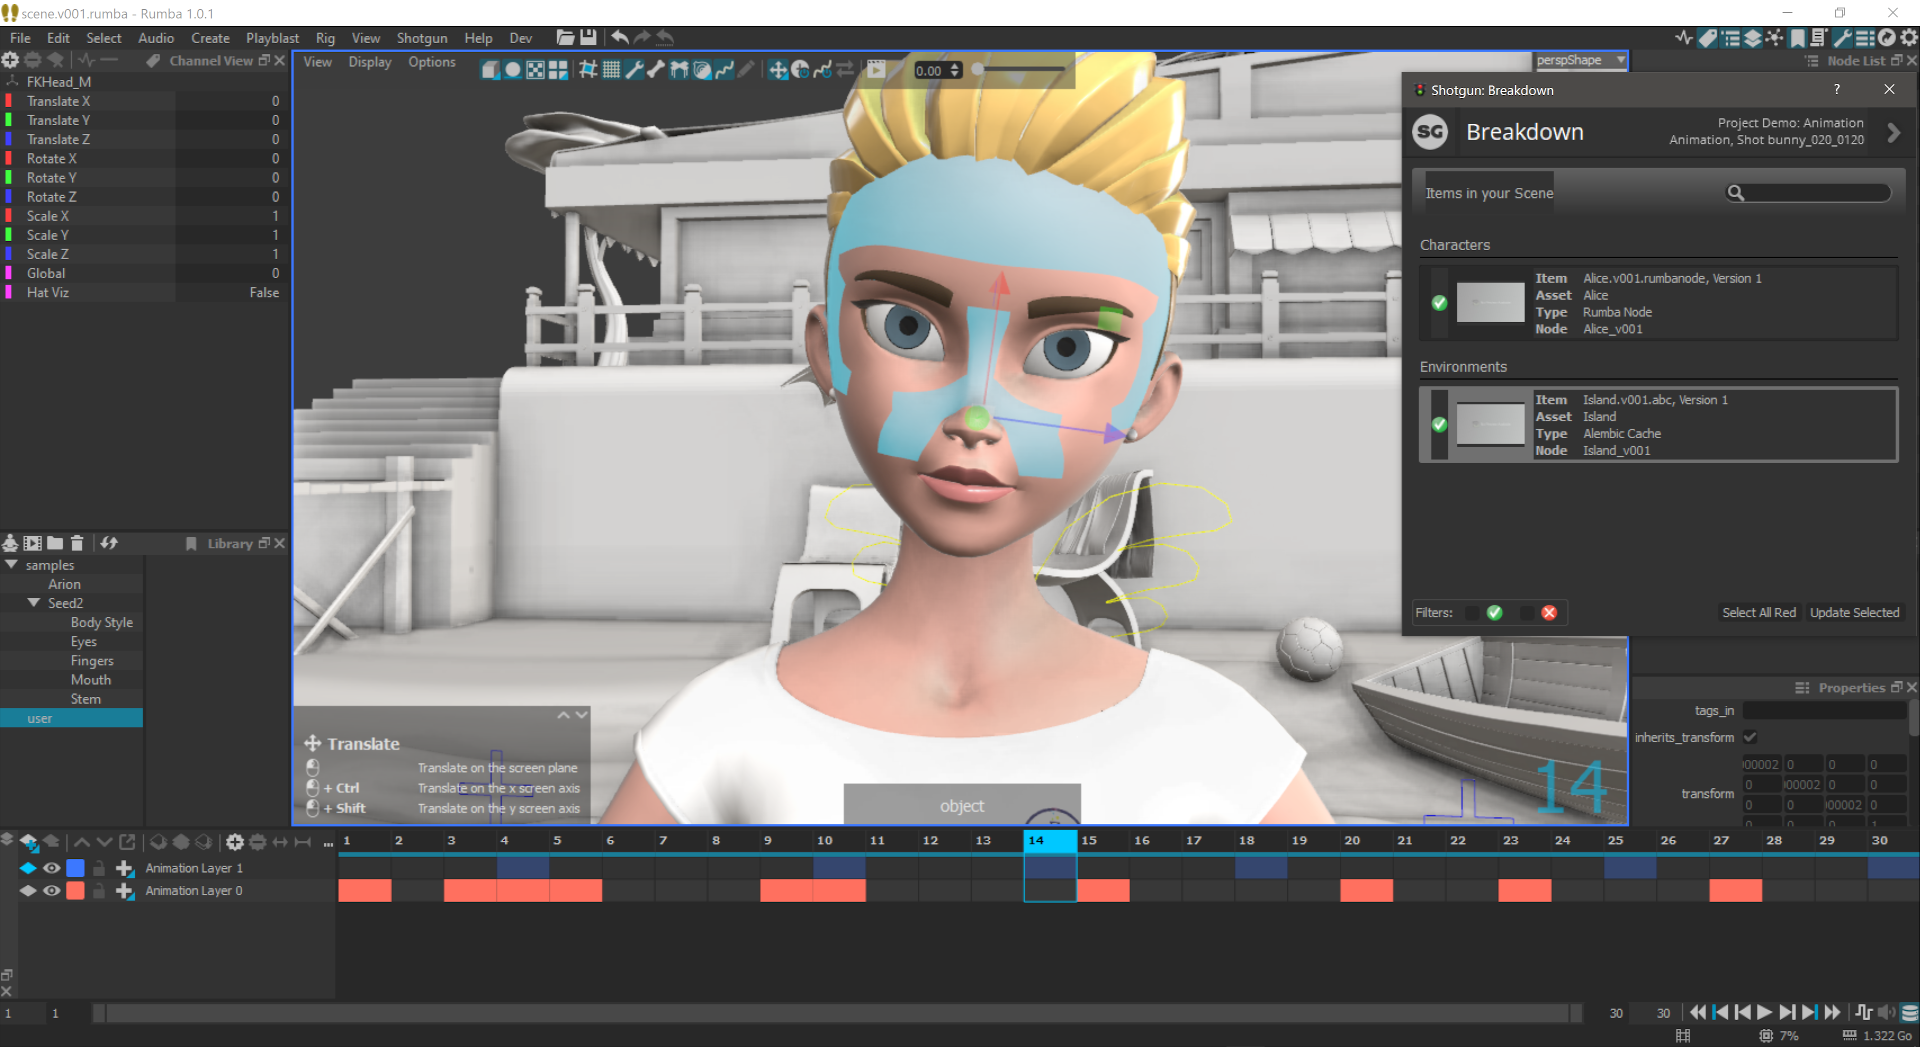Add new animation layer
Screen dimensions: 1920x1047
tap(29, 842)
